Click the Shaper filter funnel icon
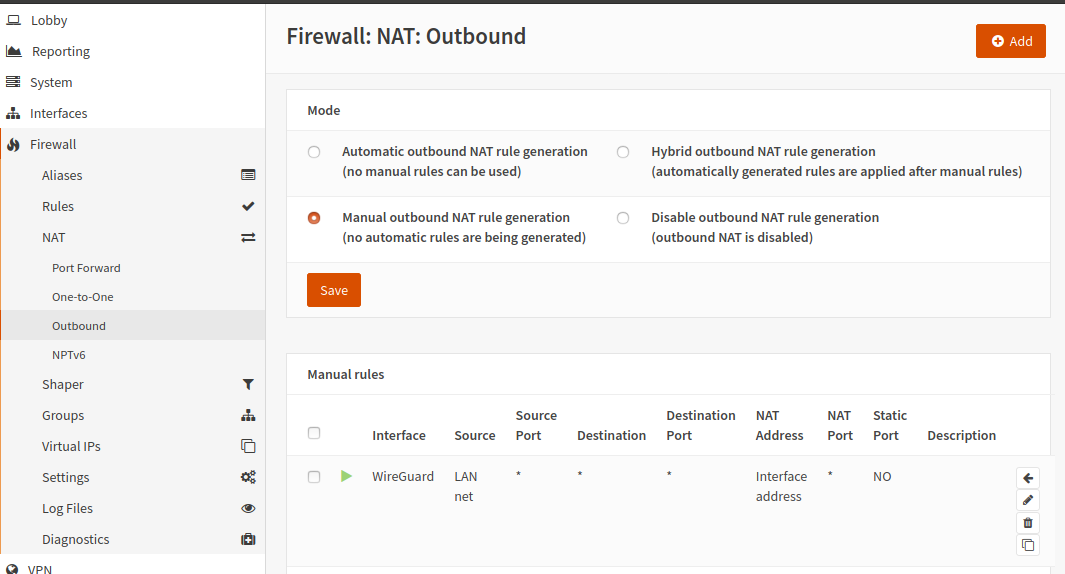The height and width of the screenshot is (574, 1065). tap(248, 384)
